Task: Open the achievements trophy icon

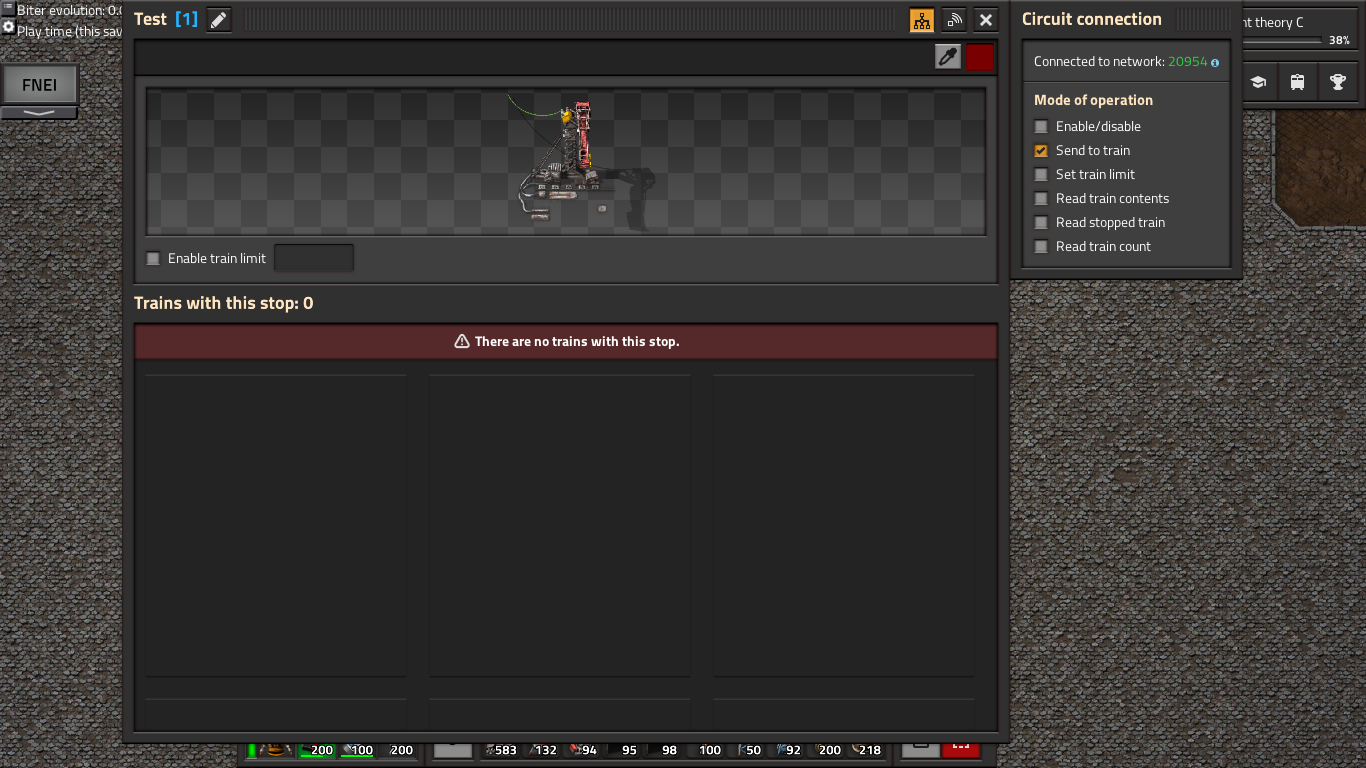Action: (x=1337, y=82)
